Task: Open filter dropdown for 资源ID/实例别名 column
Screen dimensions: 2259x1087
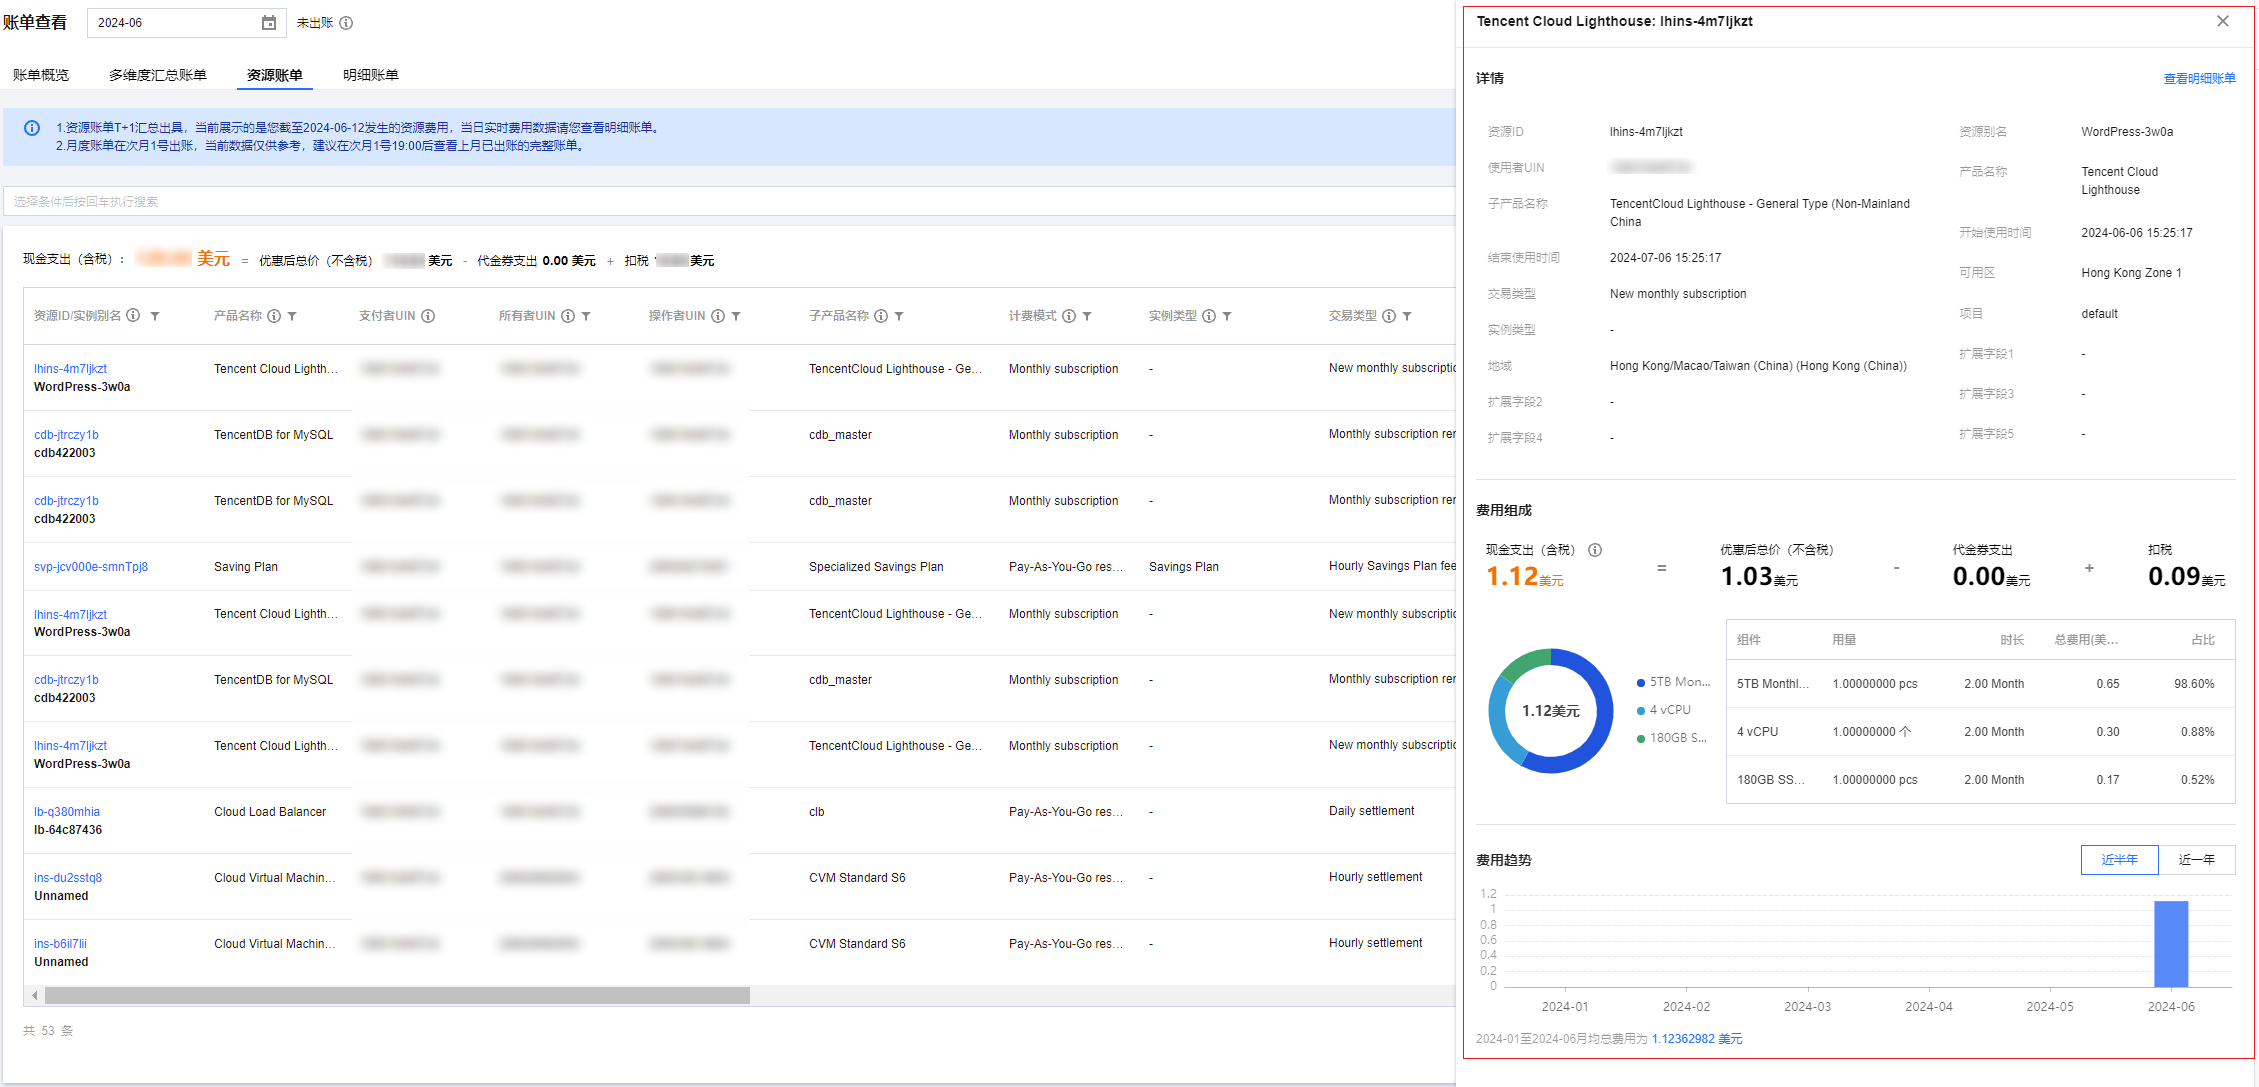Action: click(155, 316)
